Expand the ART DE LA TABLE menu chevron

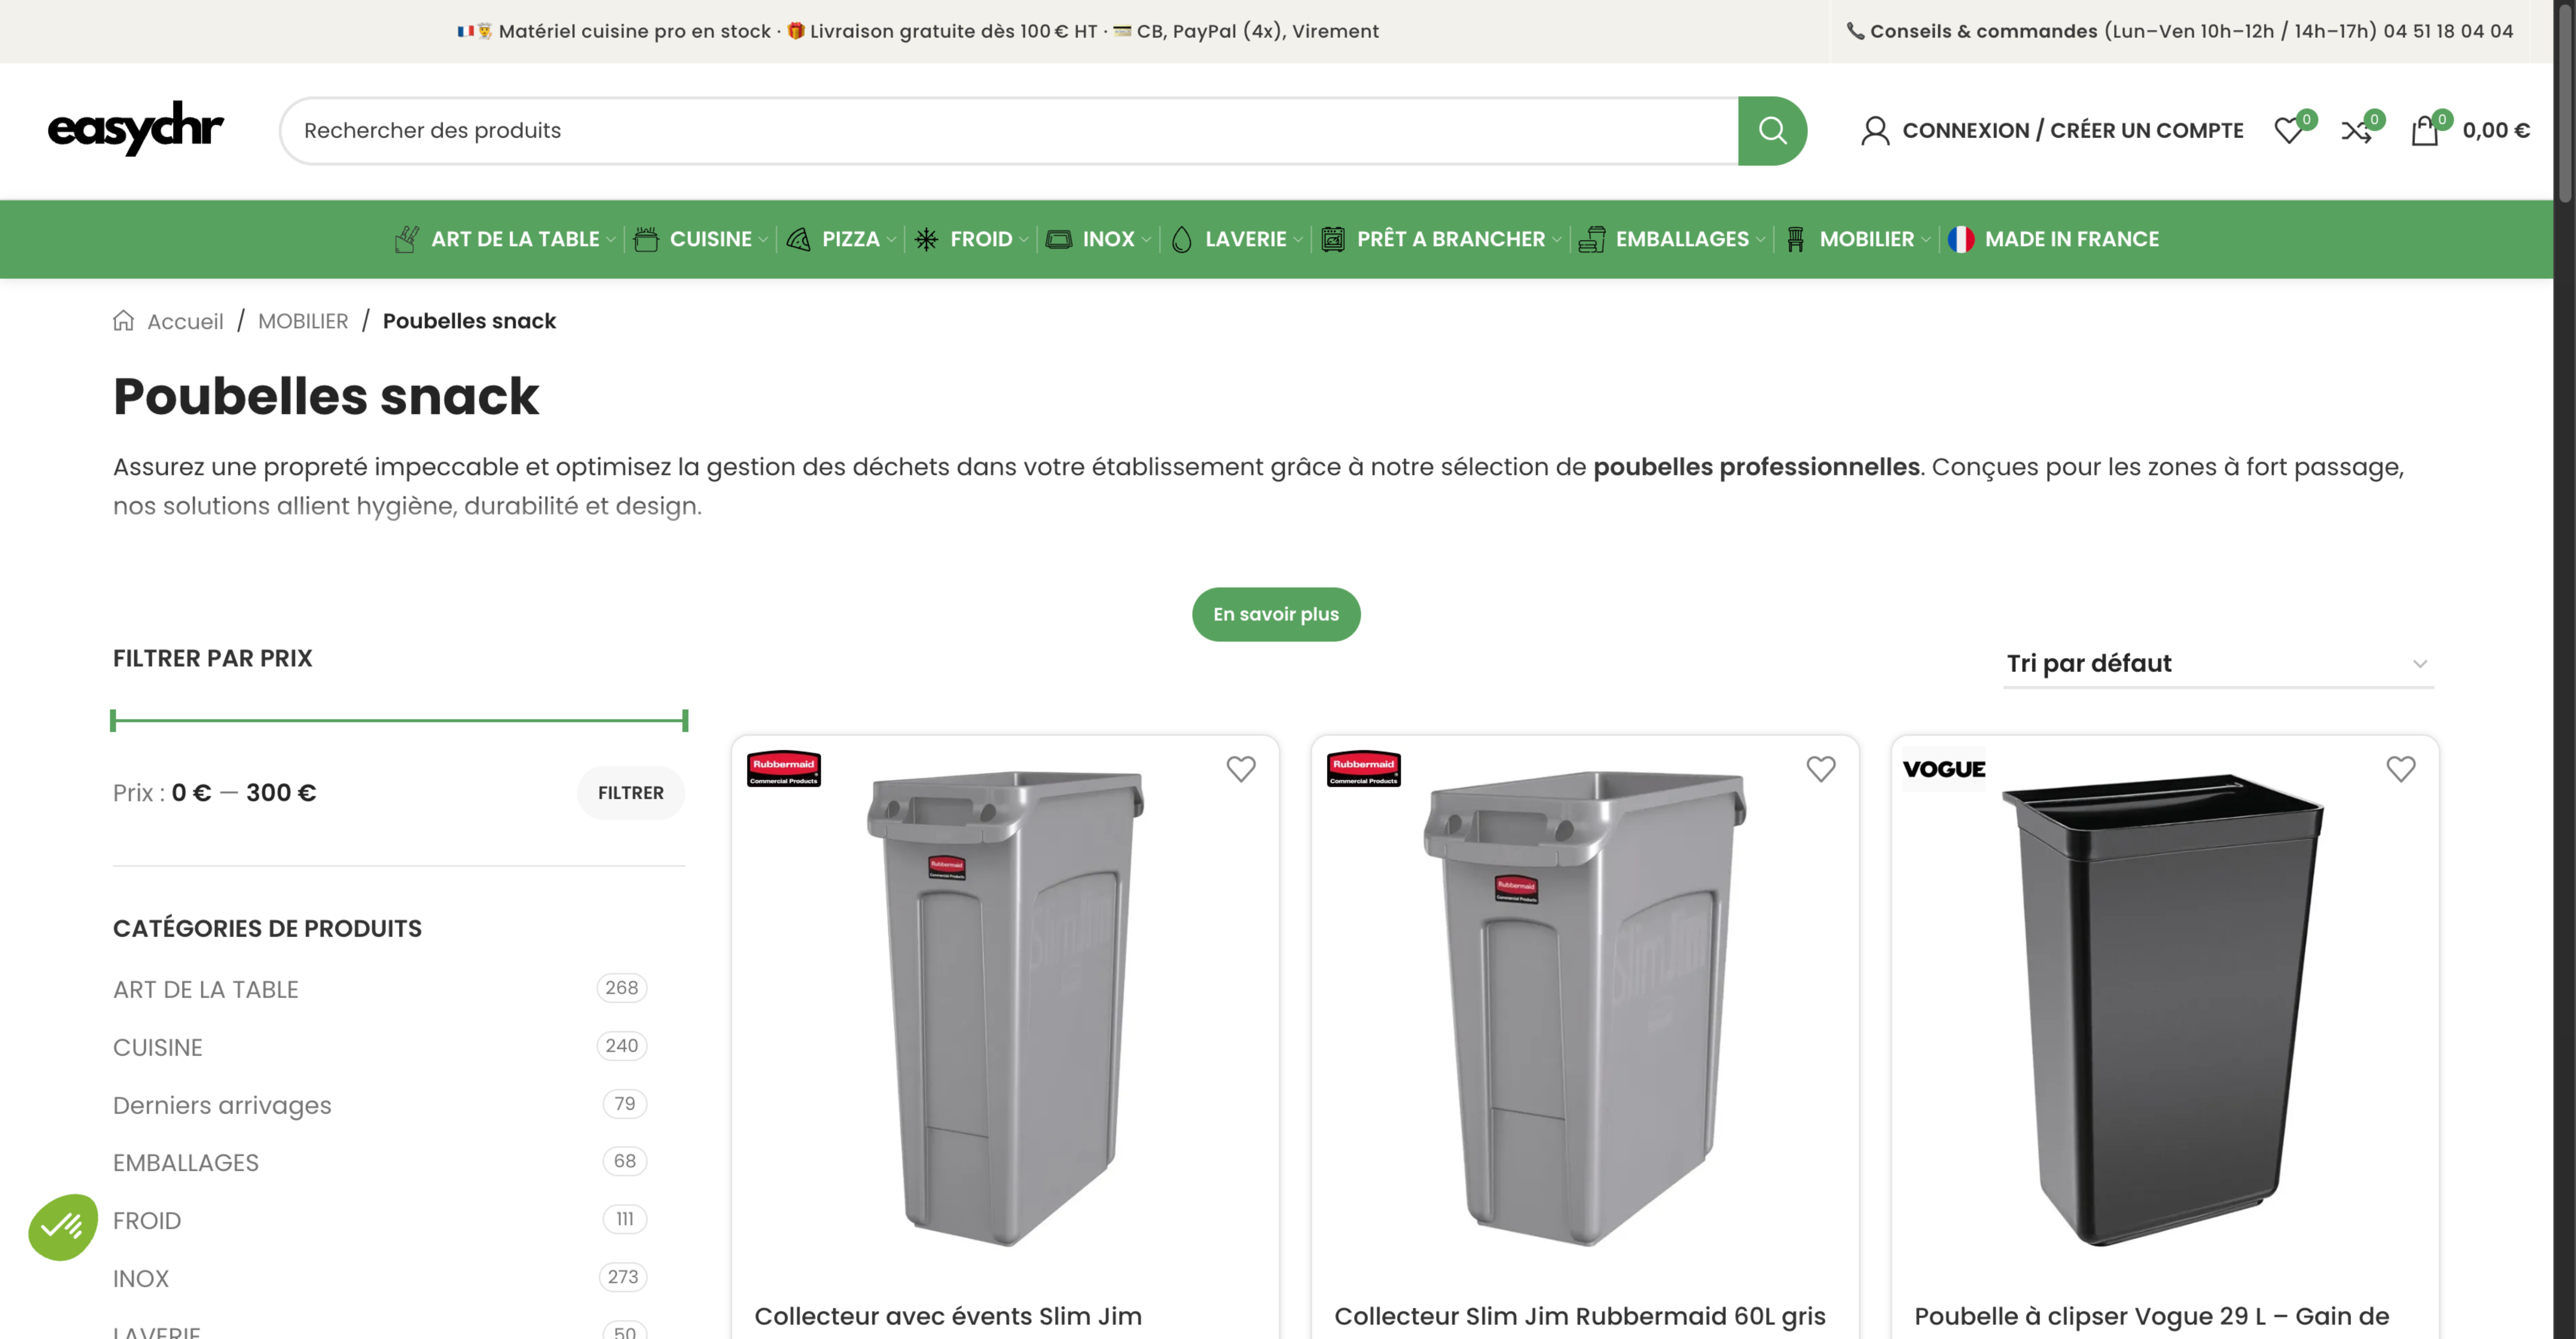611,240
